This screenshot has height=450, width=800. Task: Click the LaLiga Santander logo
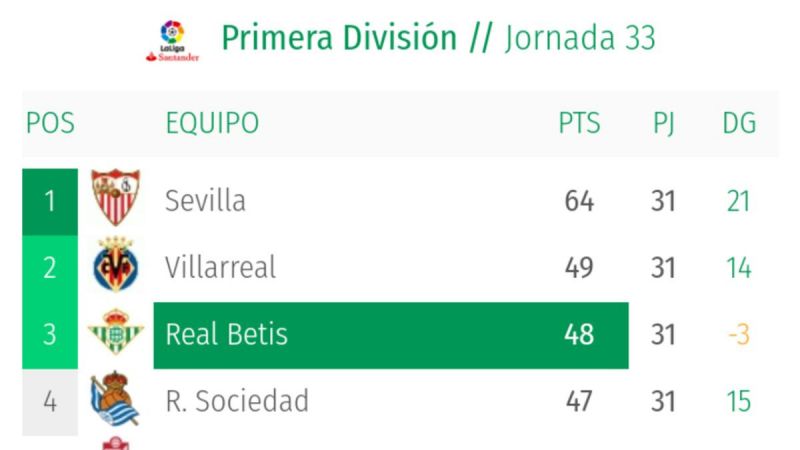click(172, 41)
